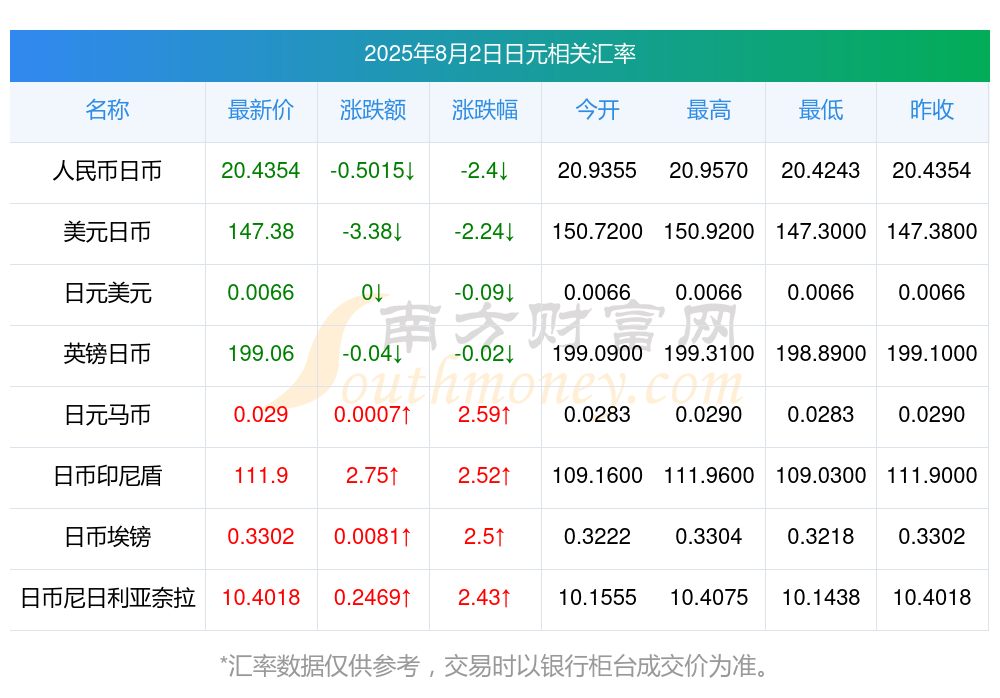Click the green 20.4354 latest price
The height and width of the screenshot is (698, 1000).
click(x=261, y=170)
